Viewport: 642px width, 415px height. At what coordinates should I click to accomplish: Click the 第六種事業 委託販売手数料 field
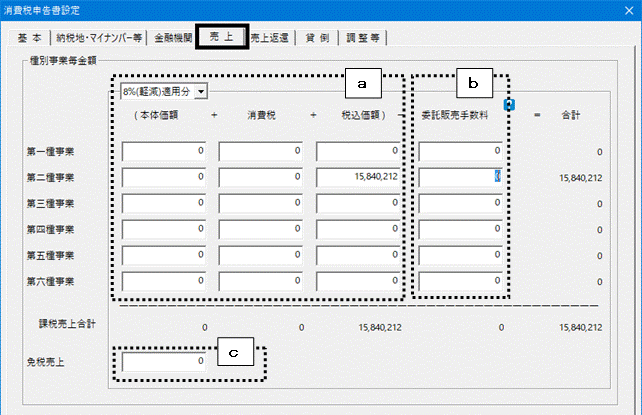coord(460,282)
